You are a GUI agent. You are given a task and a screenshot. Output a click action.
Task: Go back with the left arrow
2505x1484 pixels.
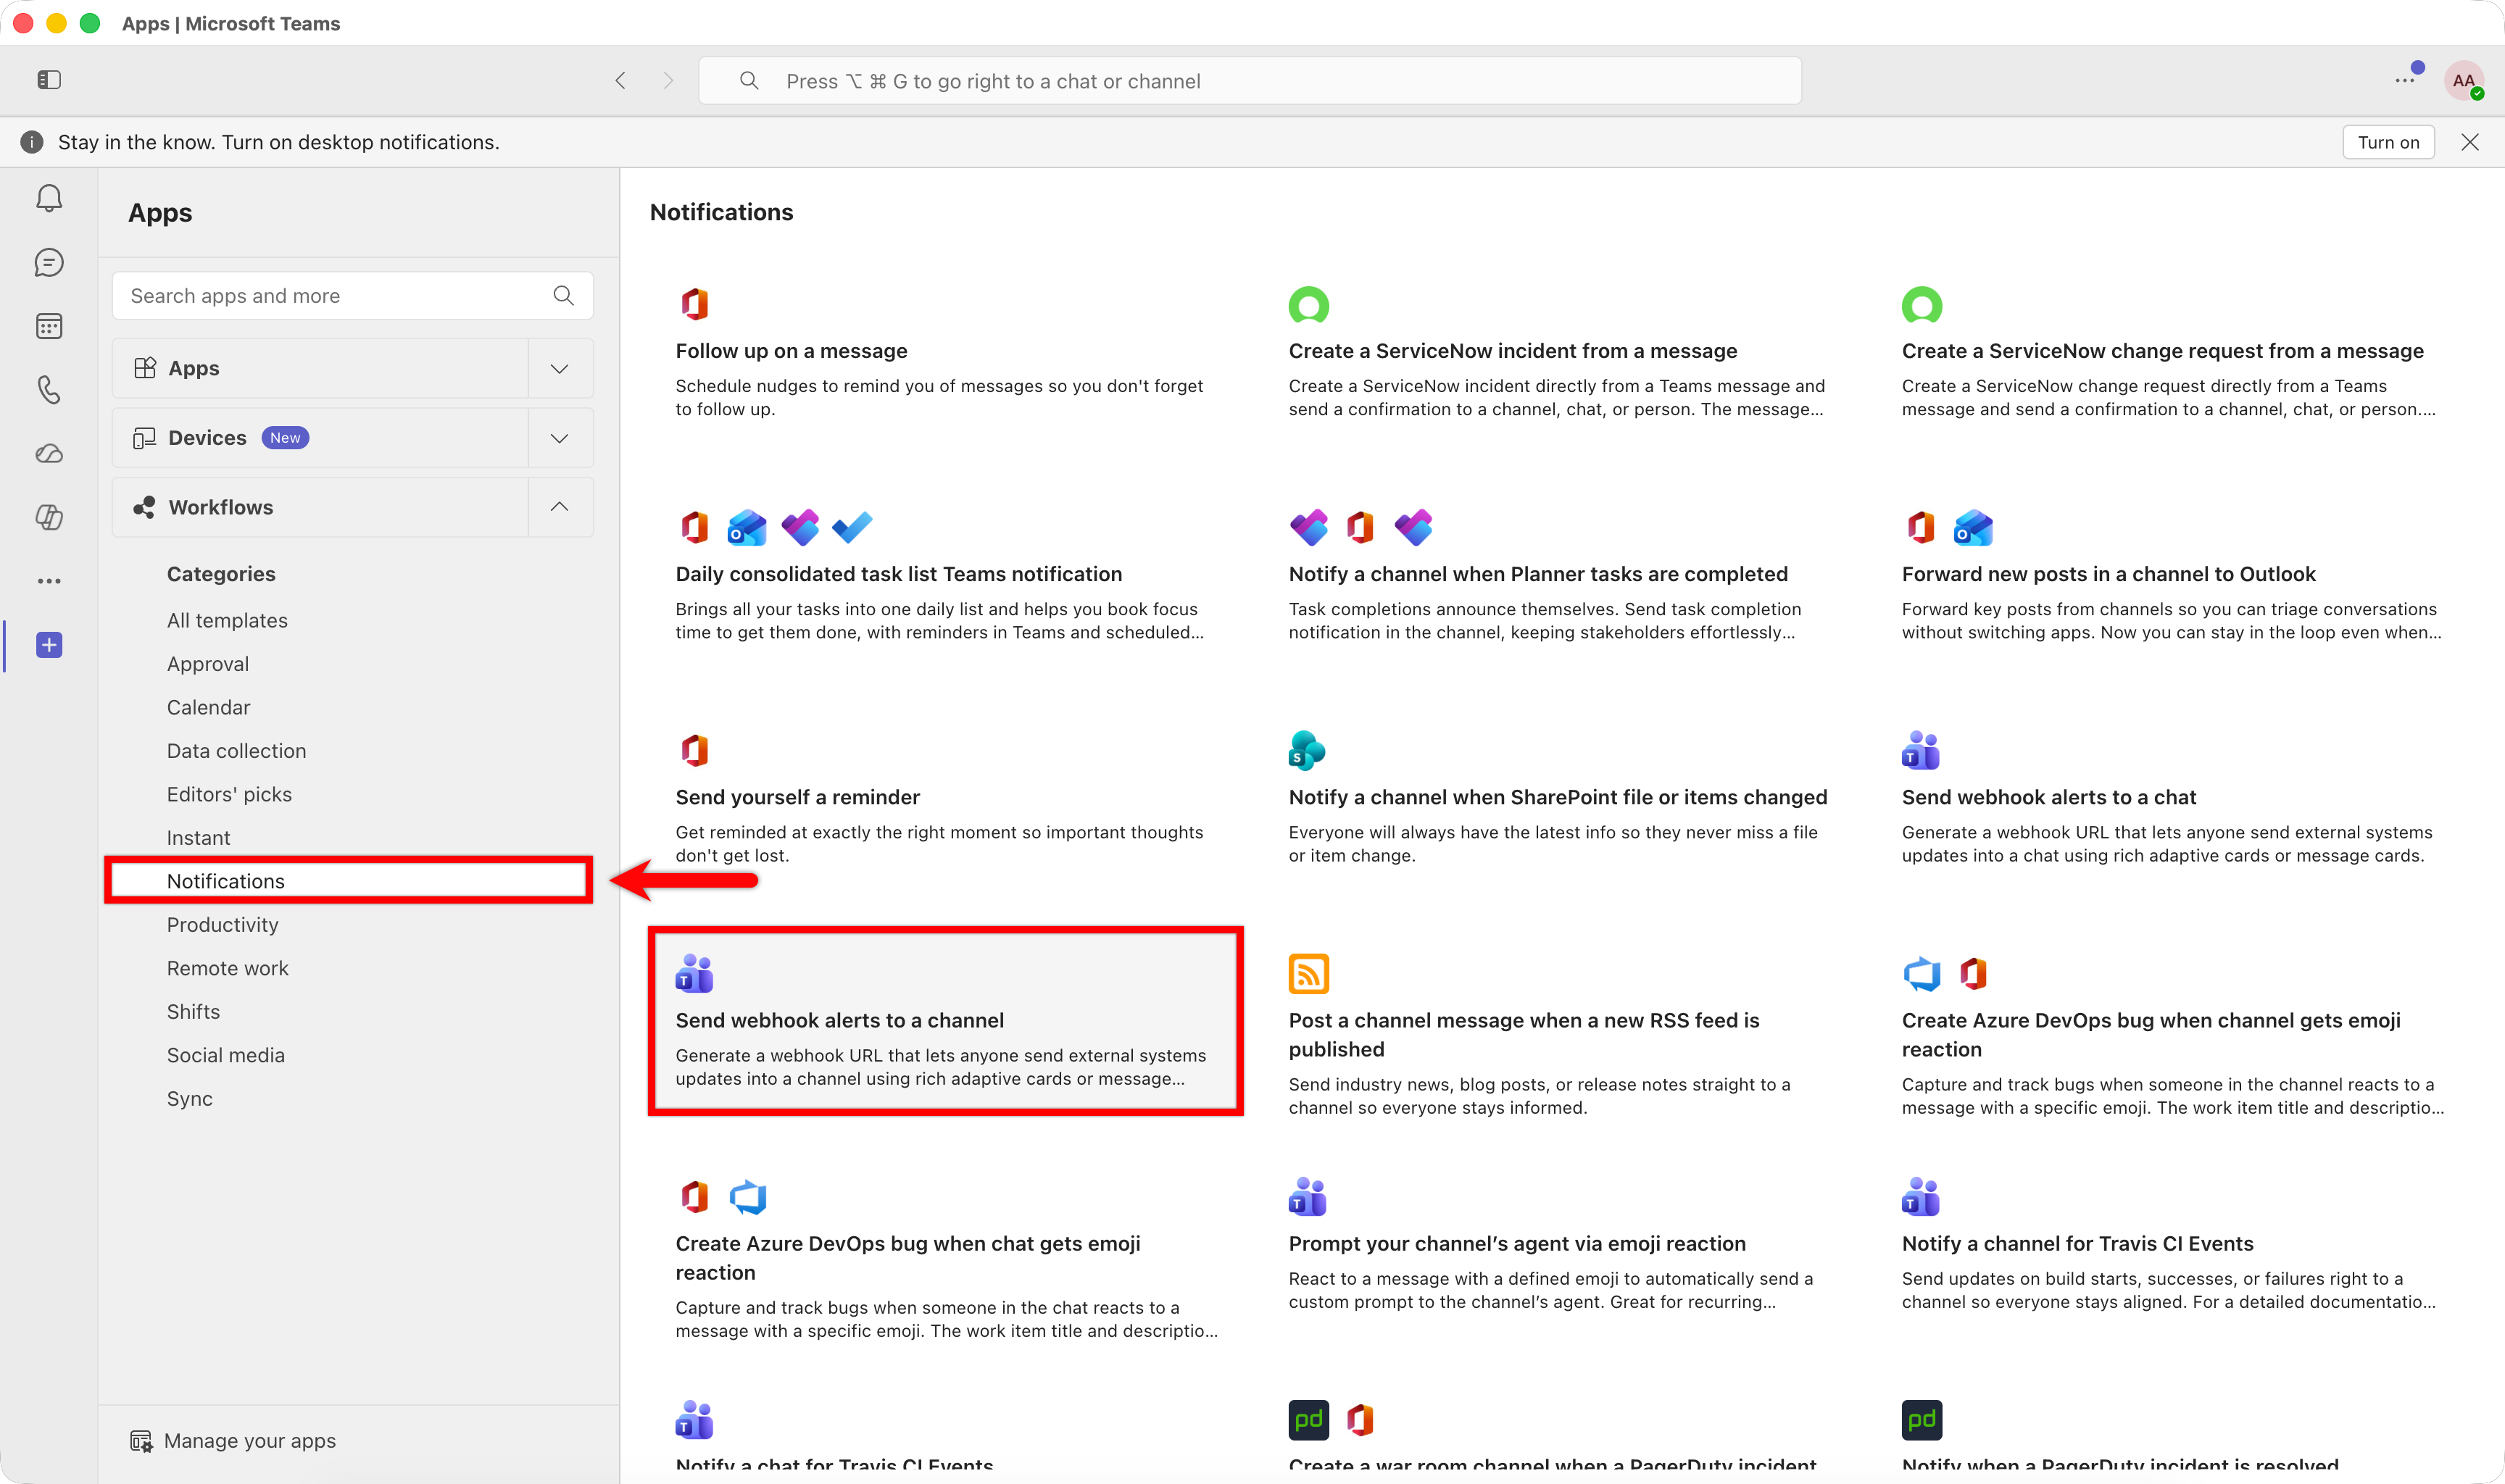620,81
